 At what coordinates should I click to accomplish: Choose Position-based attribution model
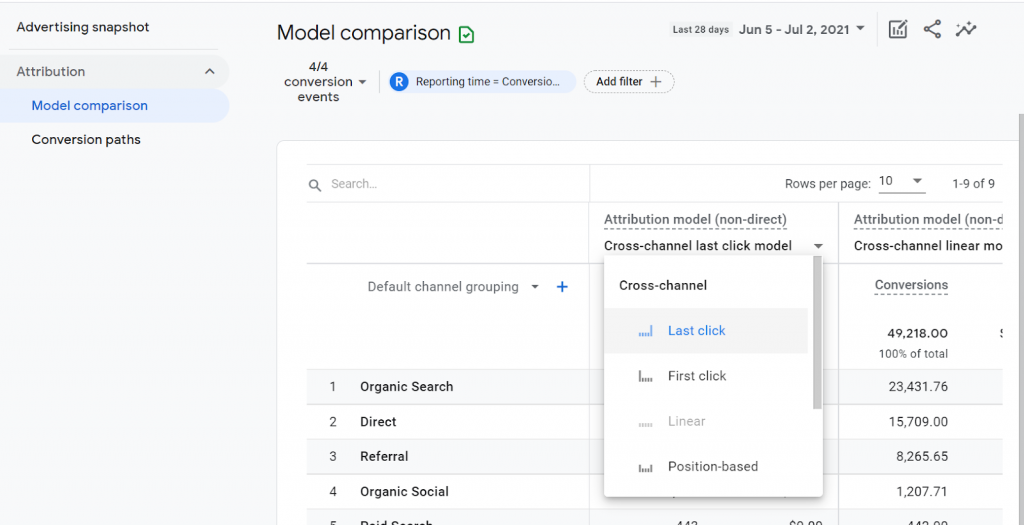coord(712,467)
